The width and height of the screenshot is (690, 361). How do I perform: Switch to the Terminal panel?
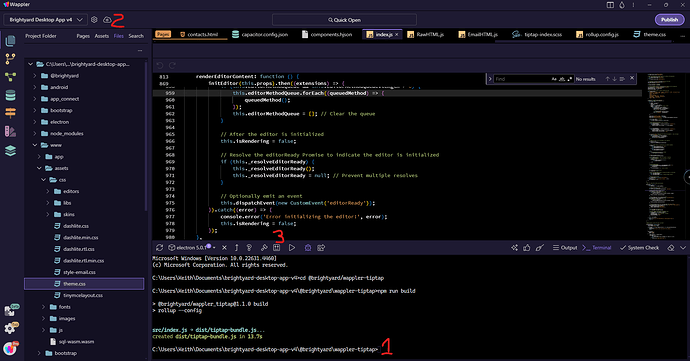click(597, 248)
